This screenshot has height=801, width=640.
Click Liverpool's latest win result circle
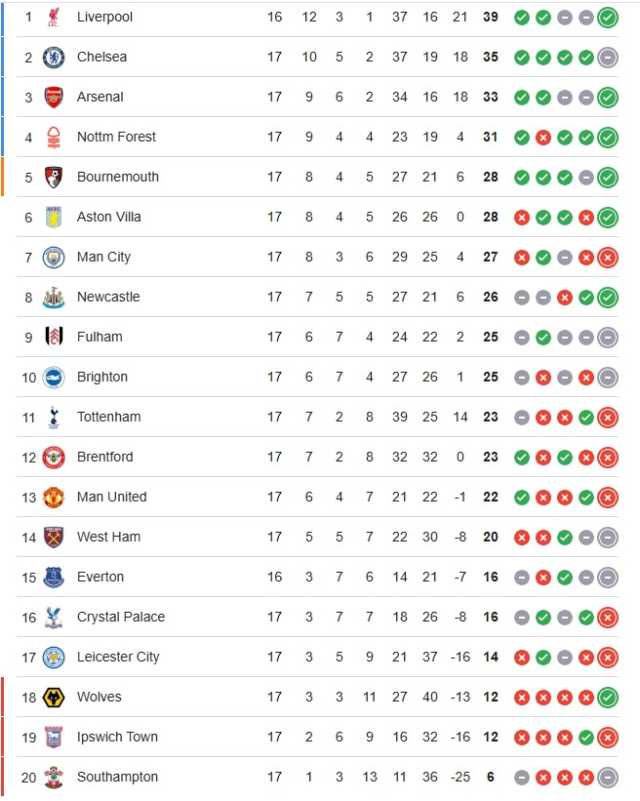pyautogui.click(x=608, y=17)
